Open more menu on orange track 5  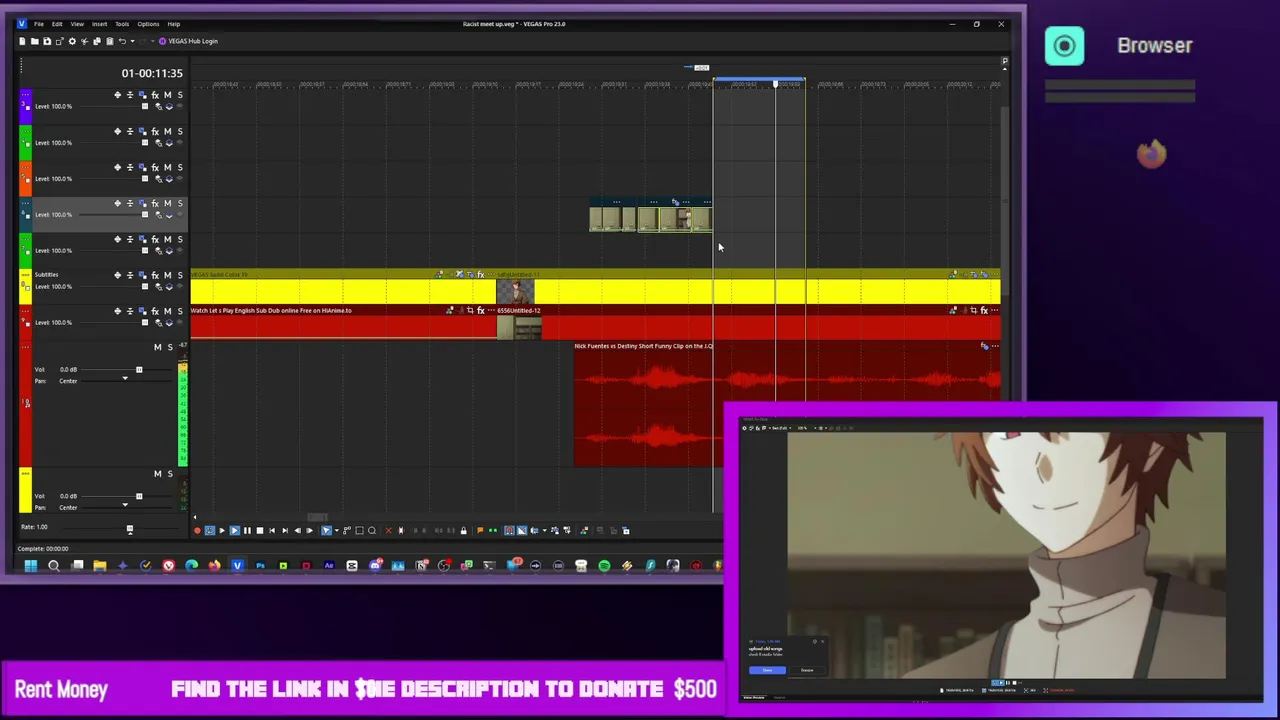(26, 167)
